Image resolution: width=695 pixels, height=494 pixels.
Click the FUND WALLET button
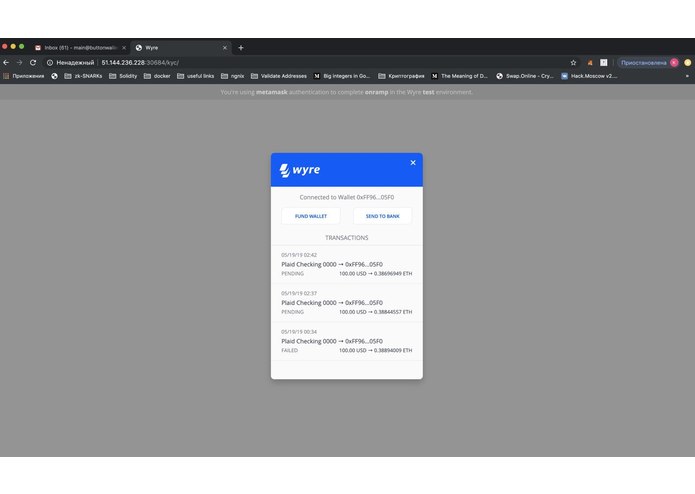pyautogui.click(x=311, y=216)
